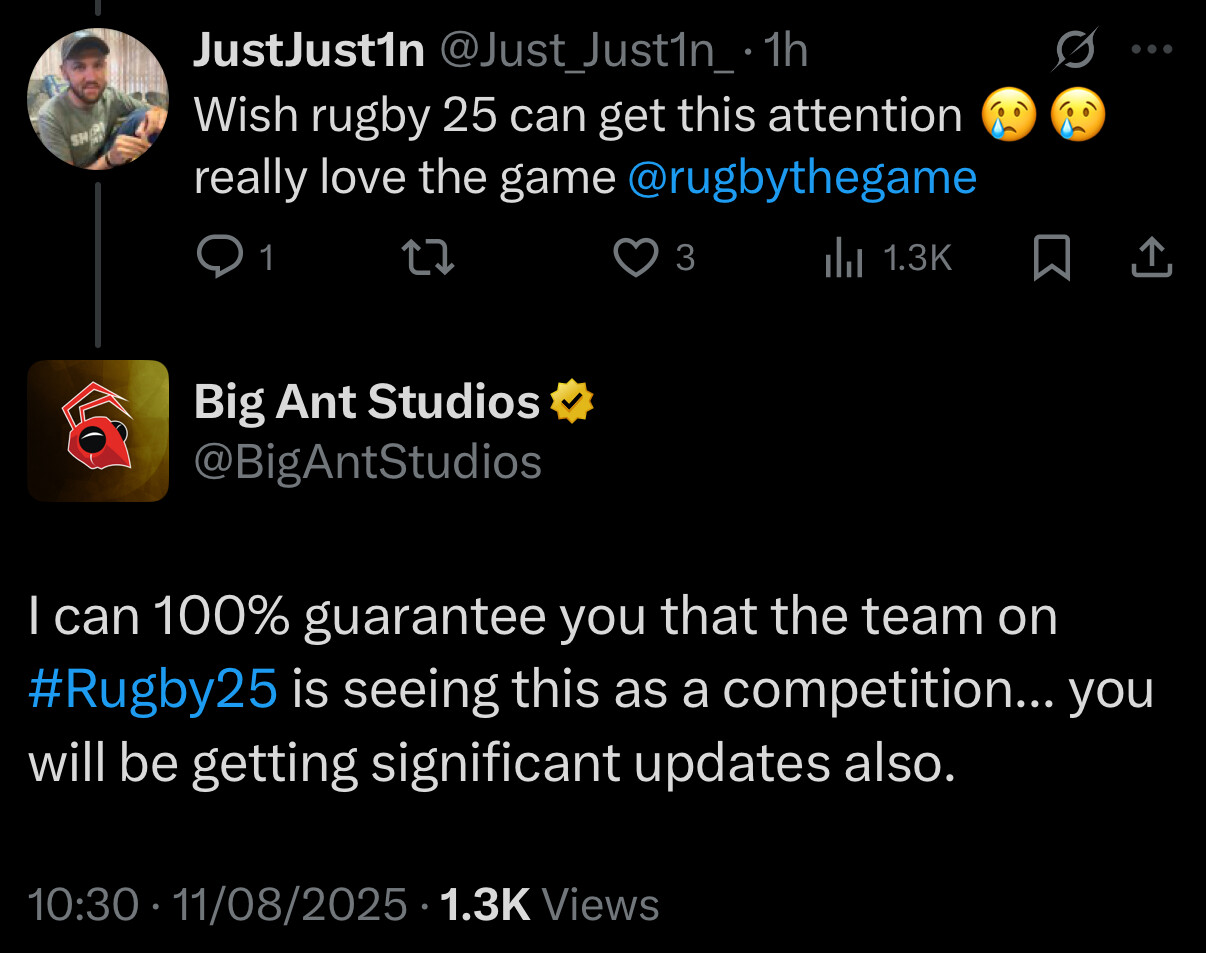Click the @rugbythegame mention link

coord(801,179)
